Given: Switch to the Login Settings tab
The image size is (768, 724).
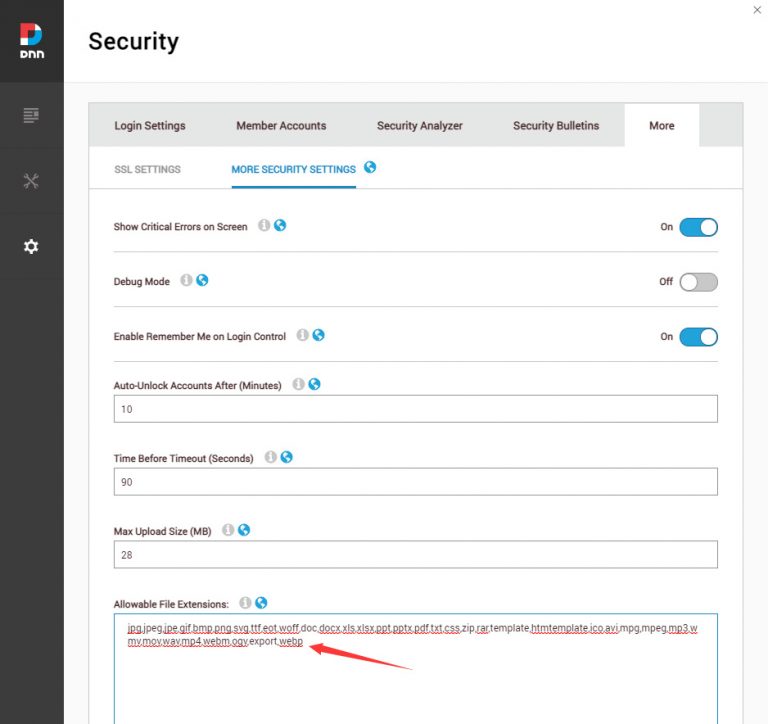Looking at the screenshot, I should pos(150,126).
